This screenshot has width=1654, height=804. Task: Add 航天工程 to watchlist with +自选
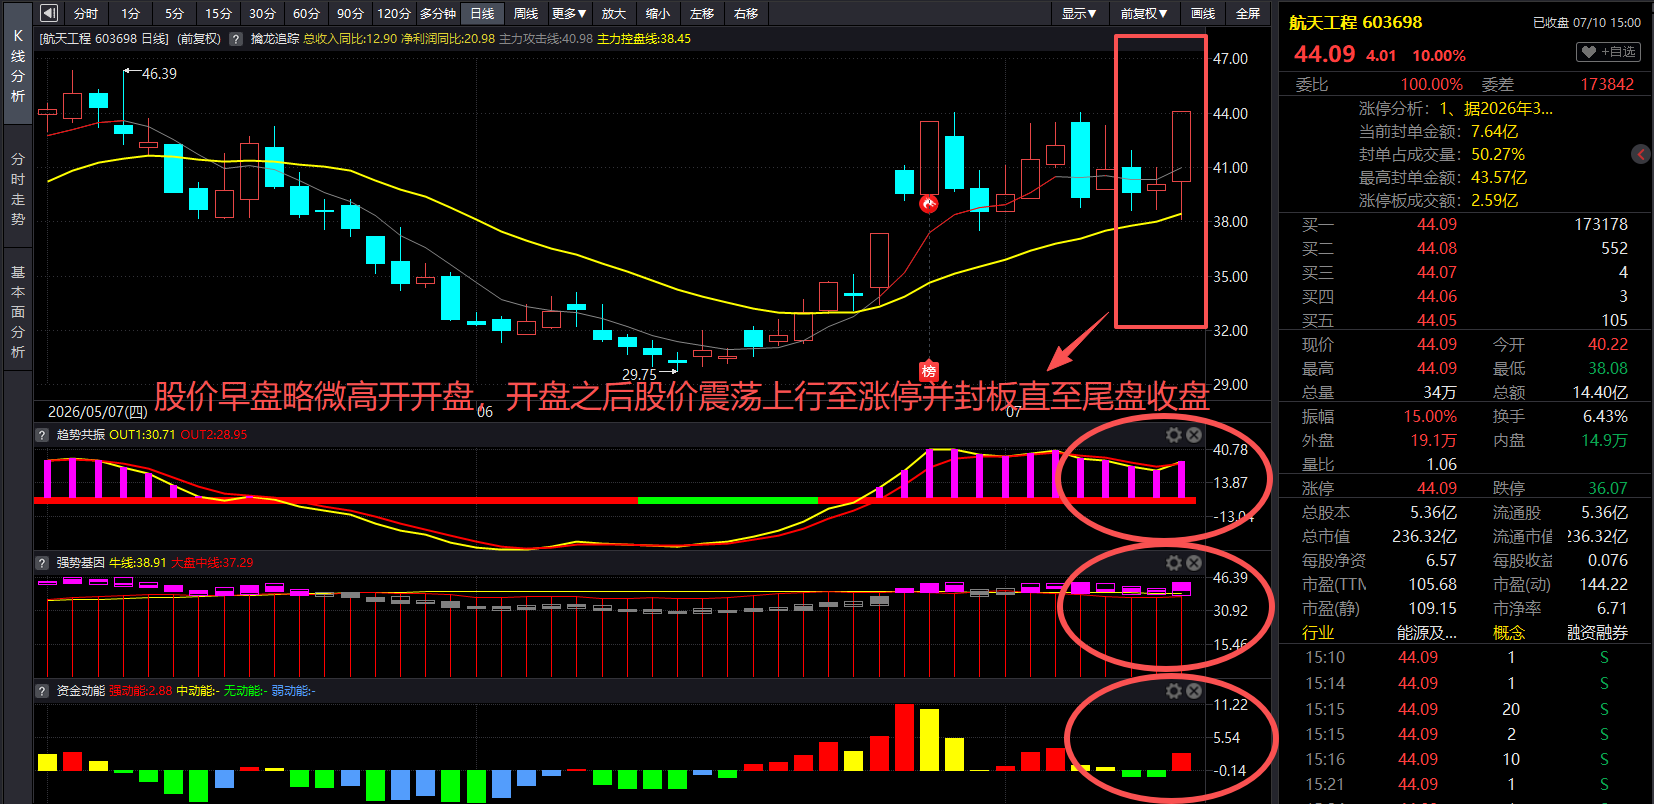coord(1608,52)
